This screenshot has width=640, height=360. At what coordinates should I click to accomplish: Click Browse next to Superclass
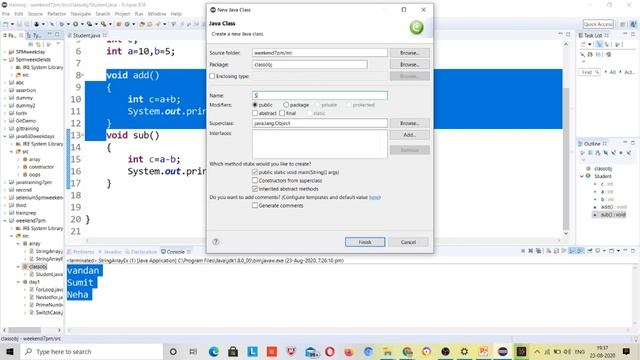tap(409, 123)
